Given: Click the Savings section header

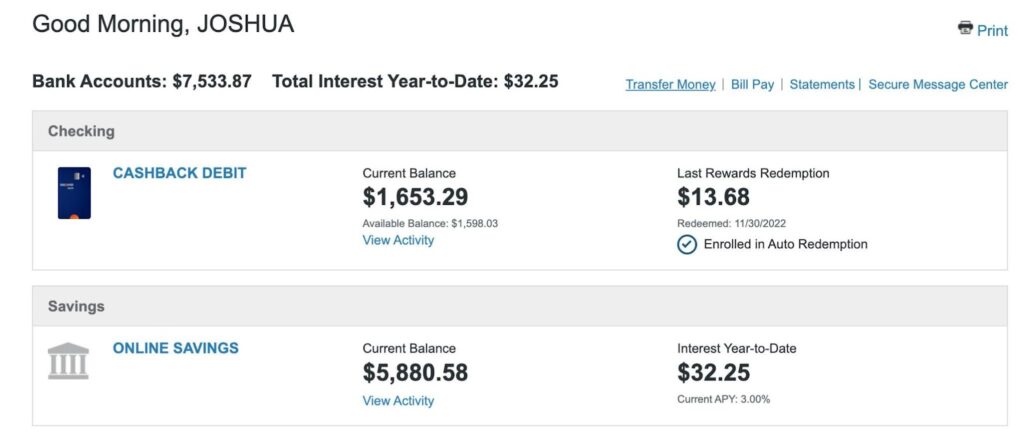Looking at the screenshot, I should pos(76,306).
